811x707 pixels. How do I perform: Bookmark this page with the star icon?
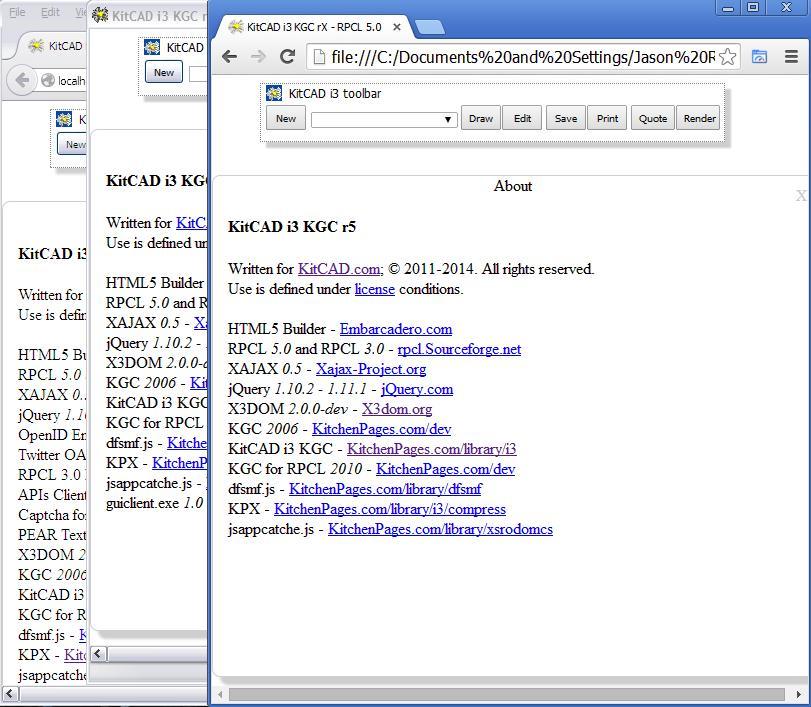[x=727, y=57]
